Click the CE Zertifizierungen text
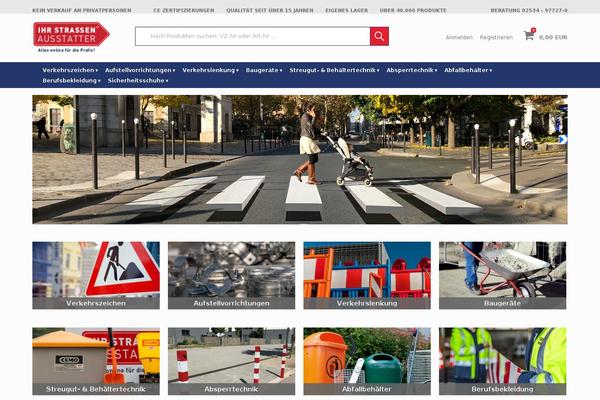 pyautogui.click(x=184, y=10)
